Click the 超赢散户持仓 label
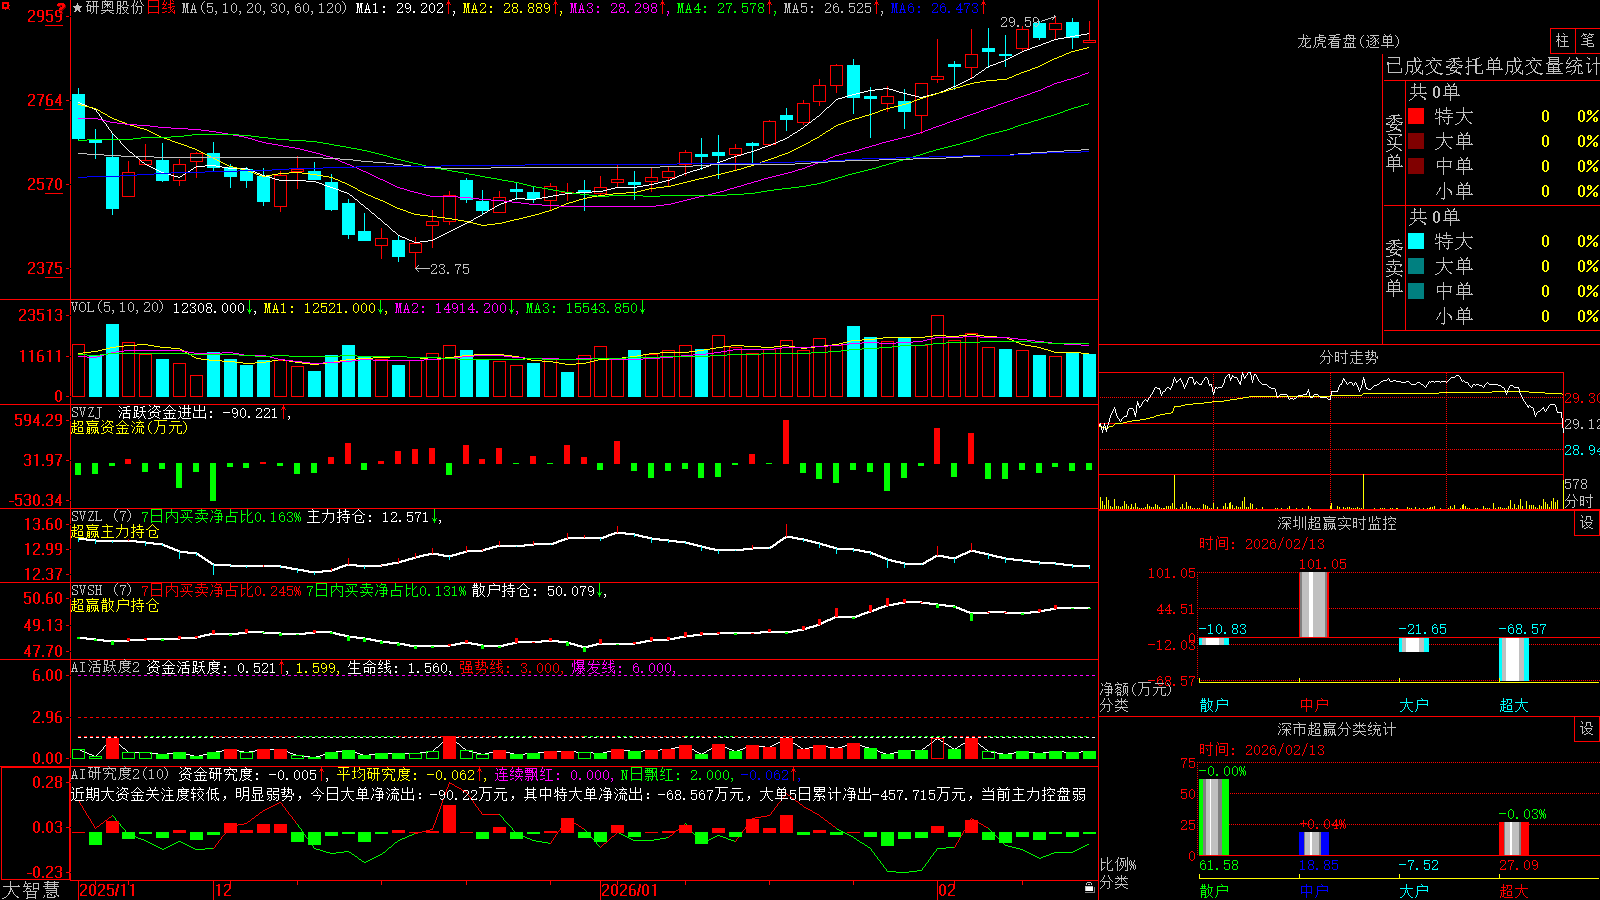The width and height of the screenshot is (1600, 900). pyautogui.click(x=115, y=605)
